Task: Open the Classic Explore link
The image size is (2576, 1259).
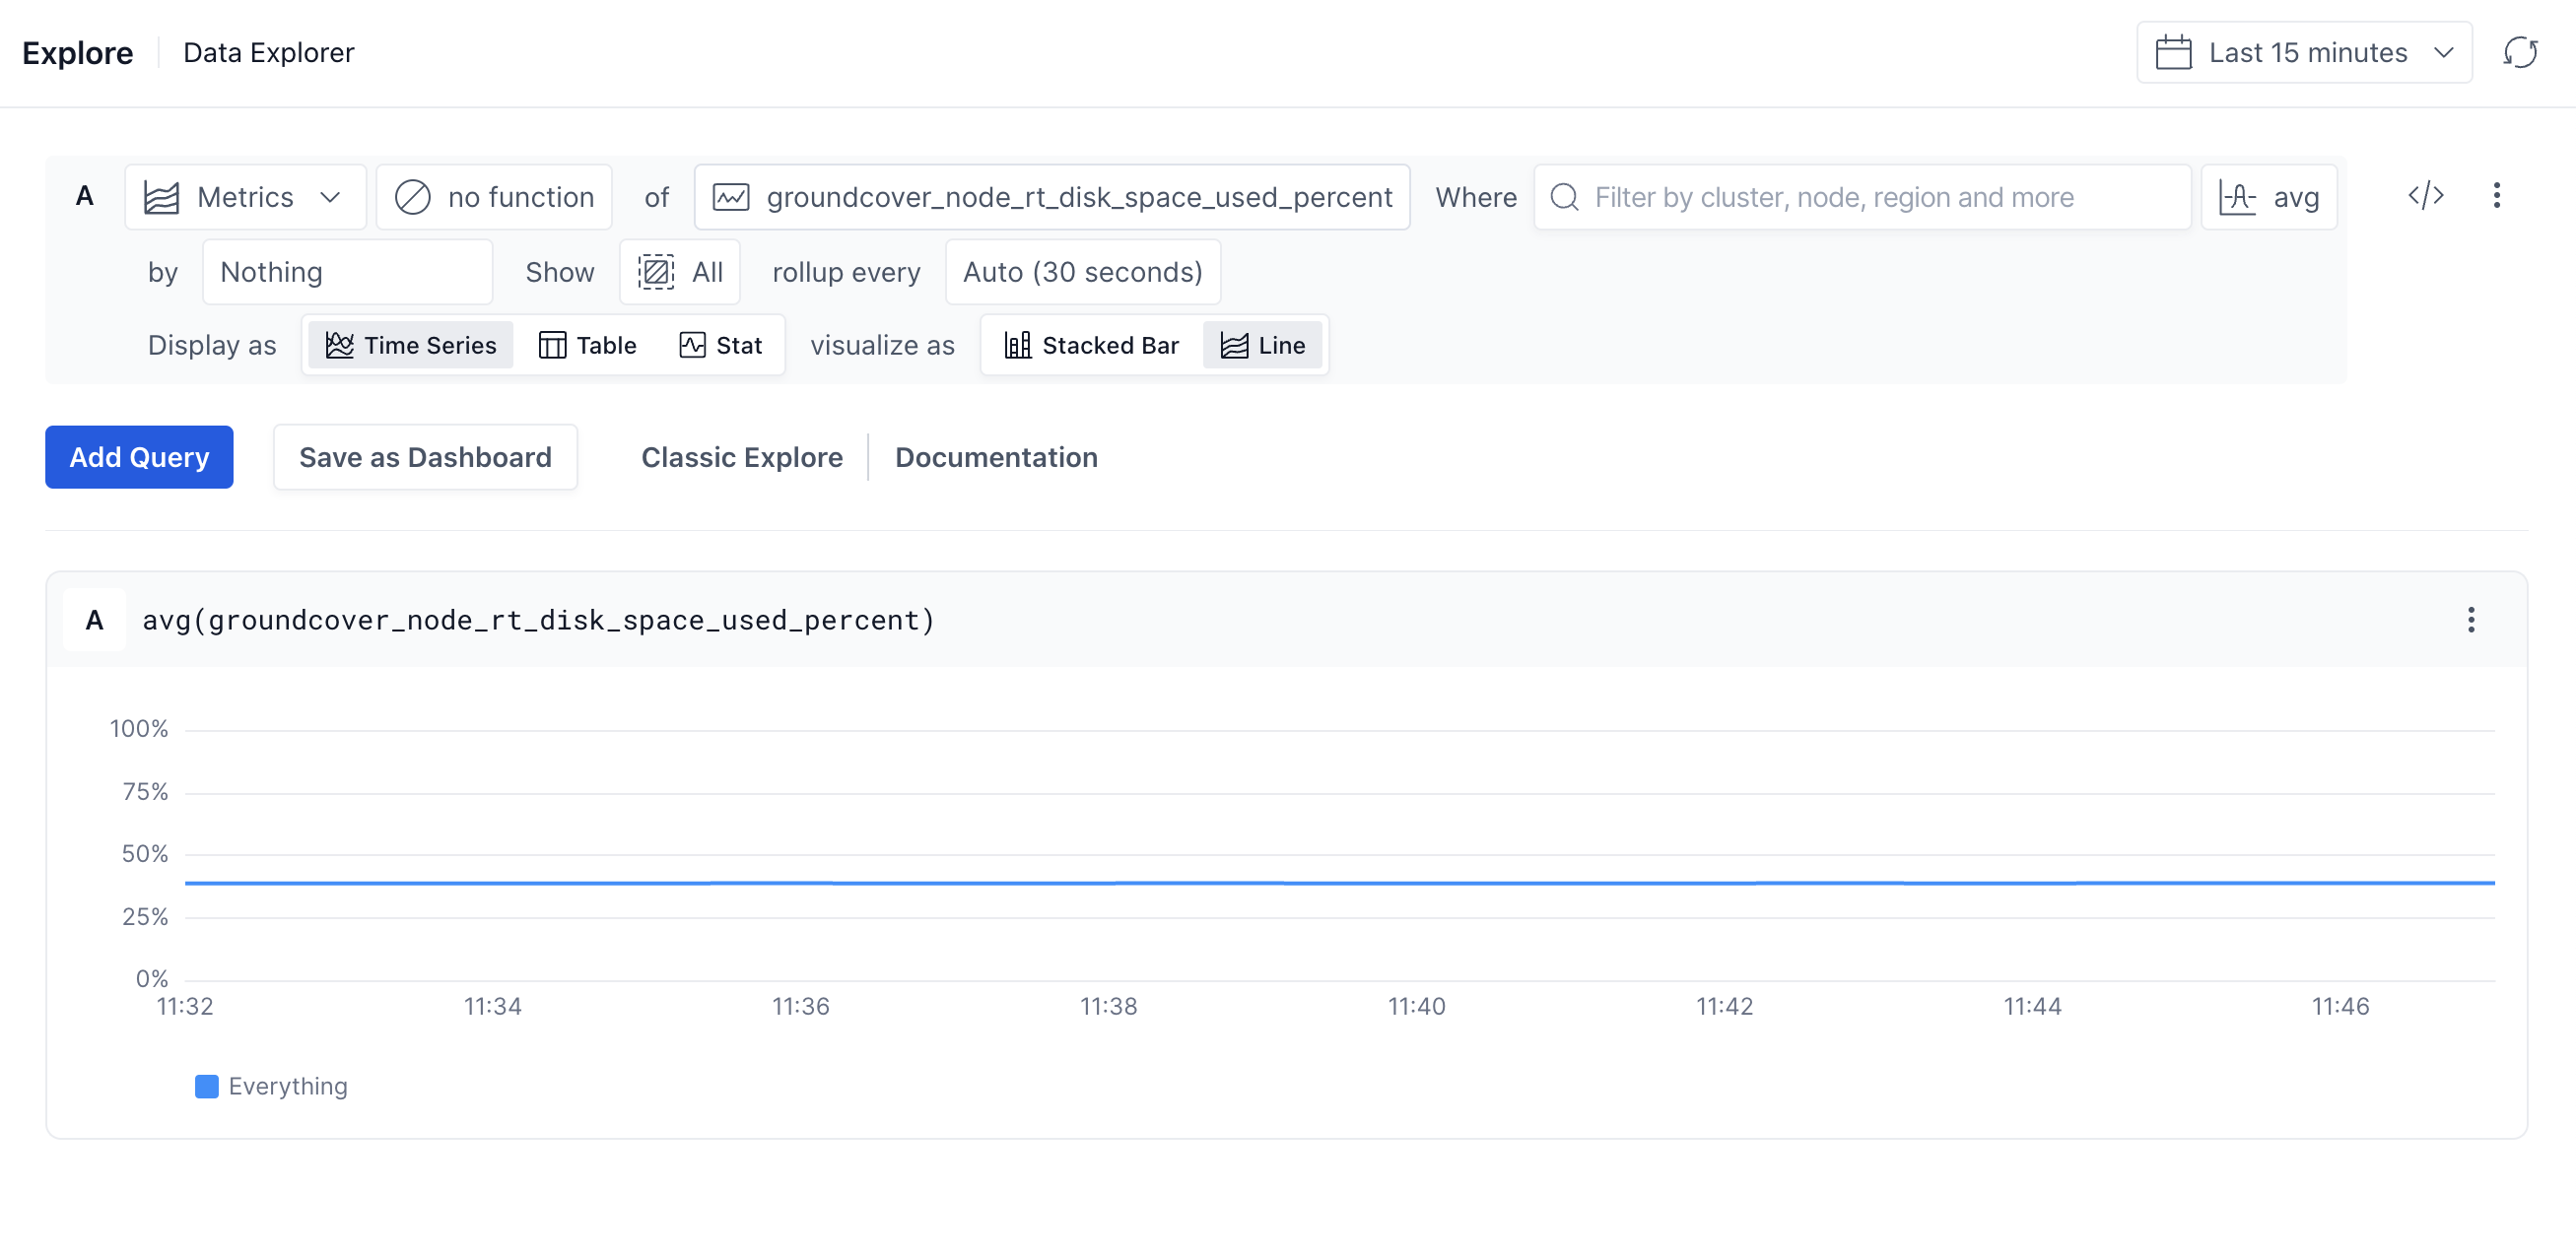Action: (741, 457)
